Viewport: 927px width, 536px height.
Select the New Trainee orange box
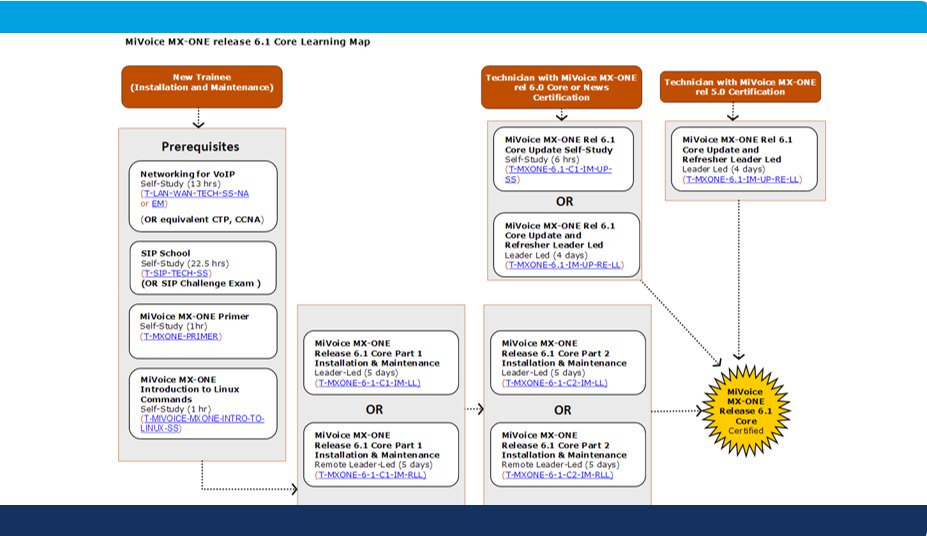tap(202, 86)
